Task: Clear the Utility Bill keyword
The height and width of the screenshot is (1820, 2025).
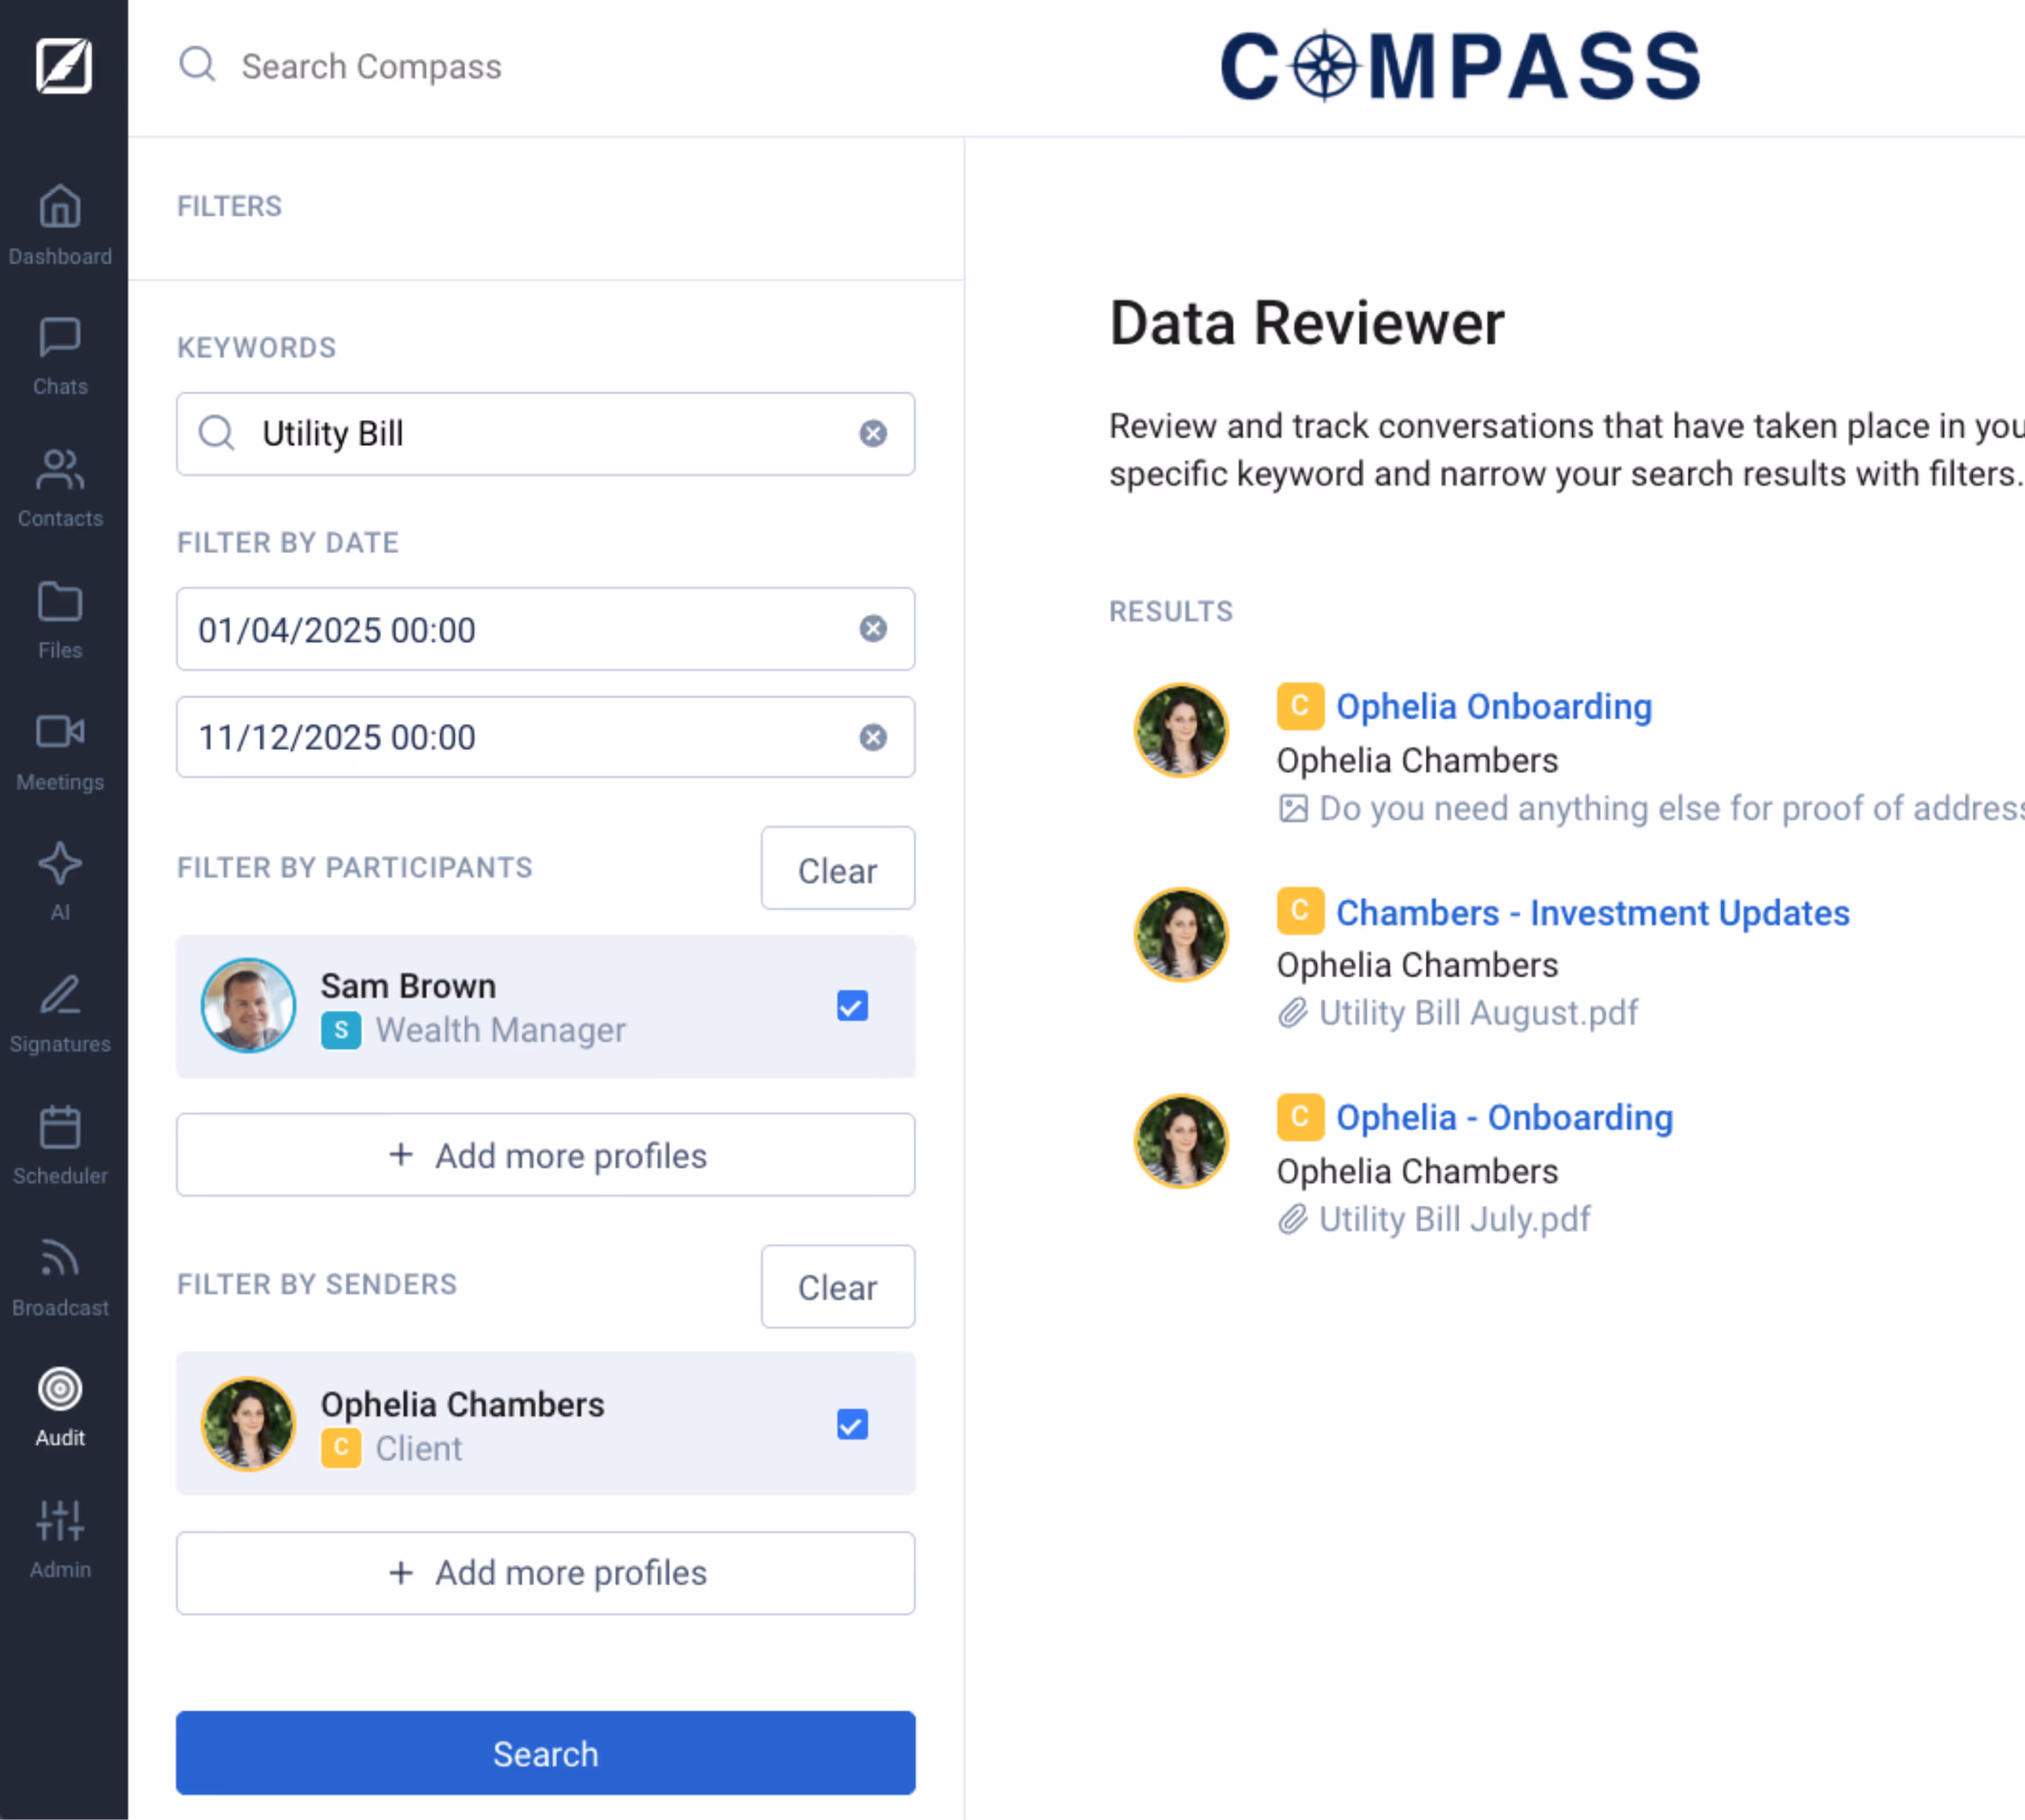Action: click(873, 434)
